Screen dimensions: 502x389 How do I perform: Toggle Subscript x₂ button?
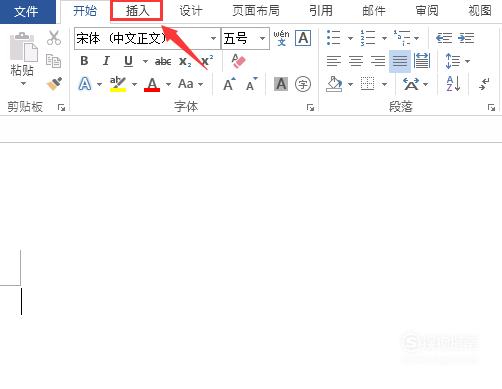click(x=185, y=62)
